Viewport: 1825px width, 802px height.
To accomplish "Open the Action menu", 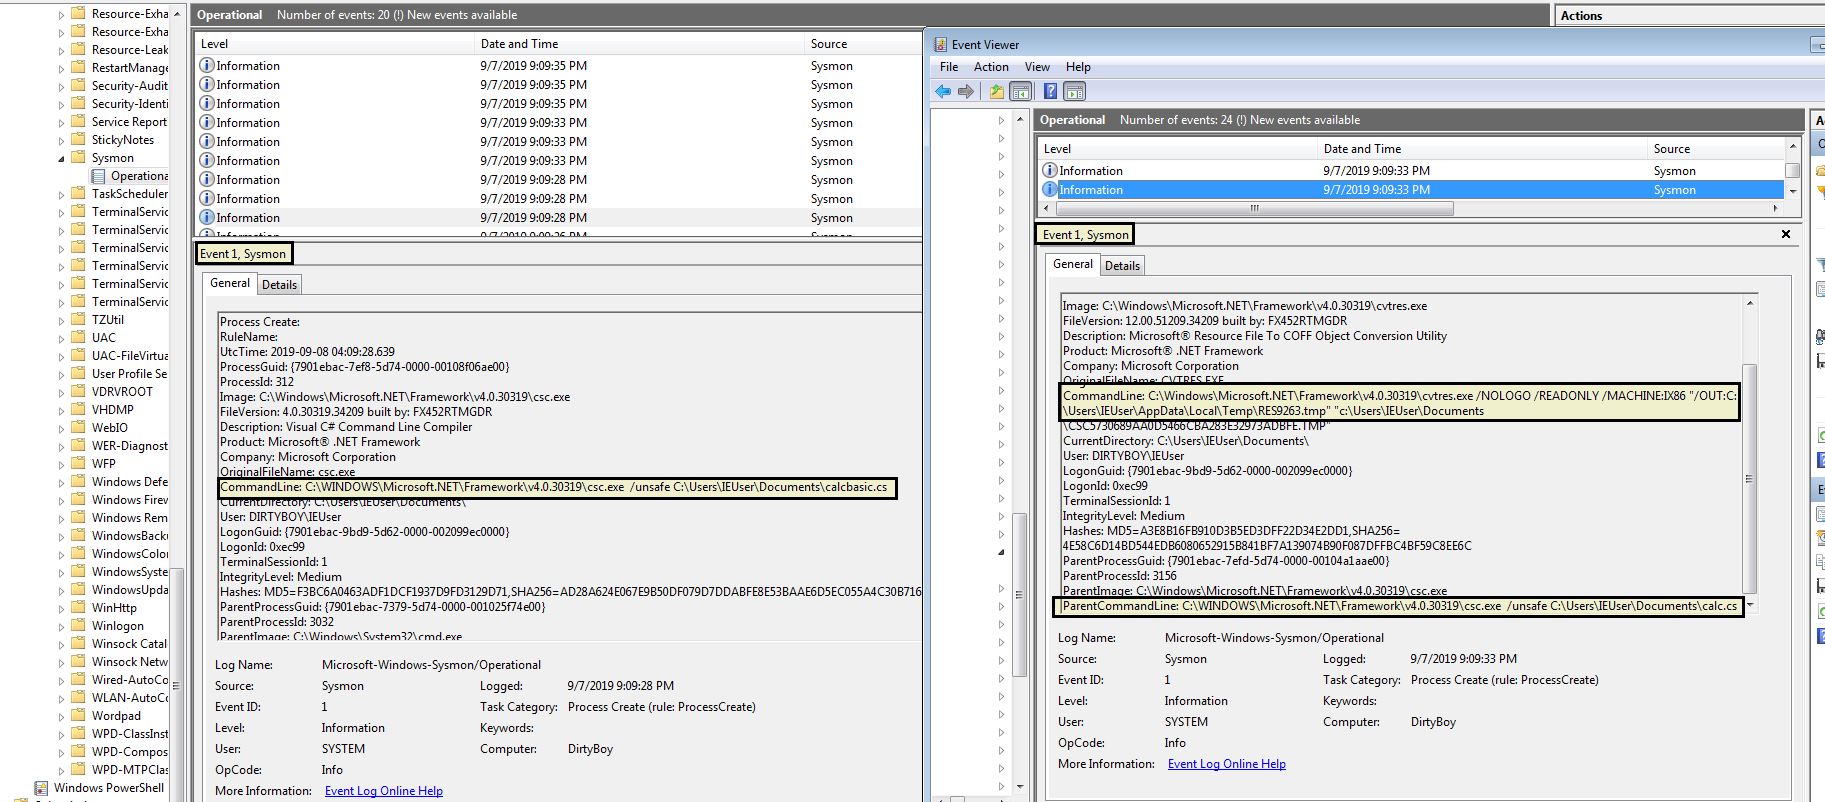I will tap(991, 67).
